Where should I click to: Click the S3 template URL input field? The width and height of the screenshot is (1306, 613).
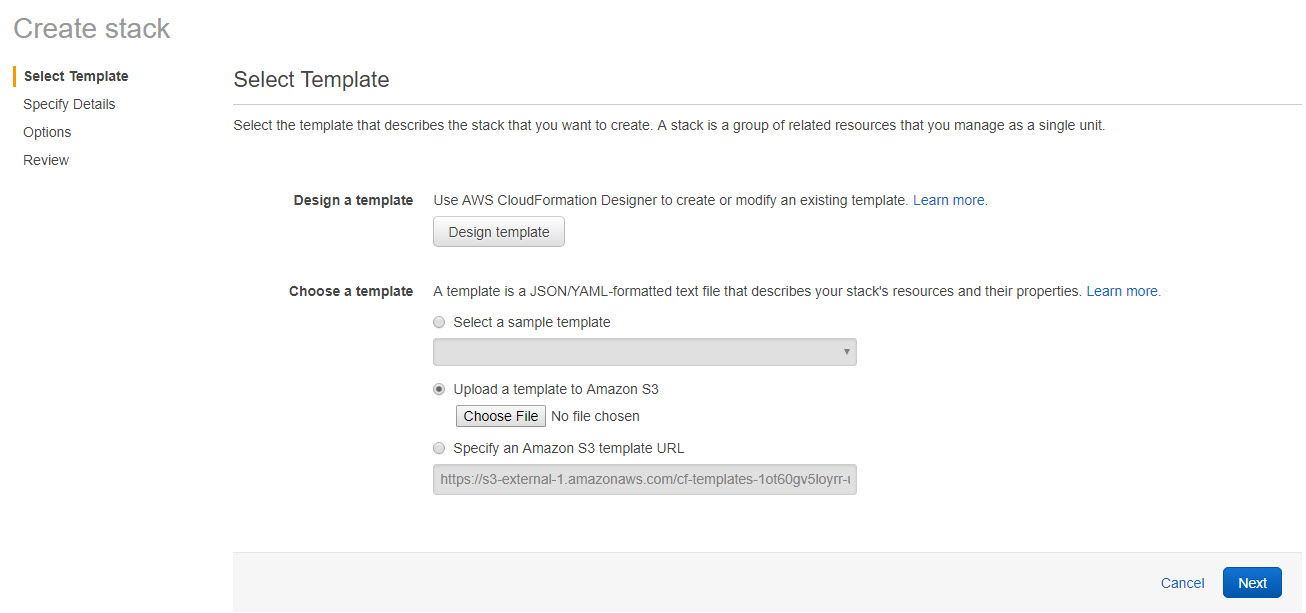pos(644,479)
